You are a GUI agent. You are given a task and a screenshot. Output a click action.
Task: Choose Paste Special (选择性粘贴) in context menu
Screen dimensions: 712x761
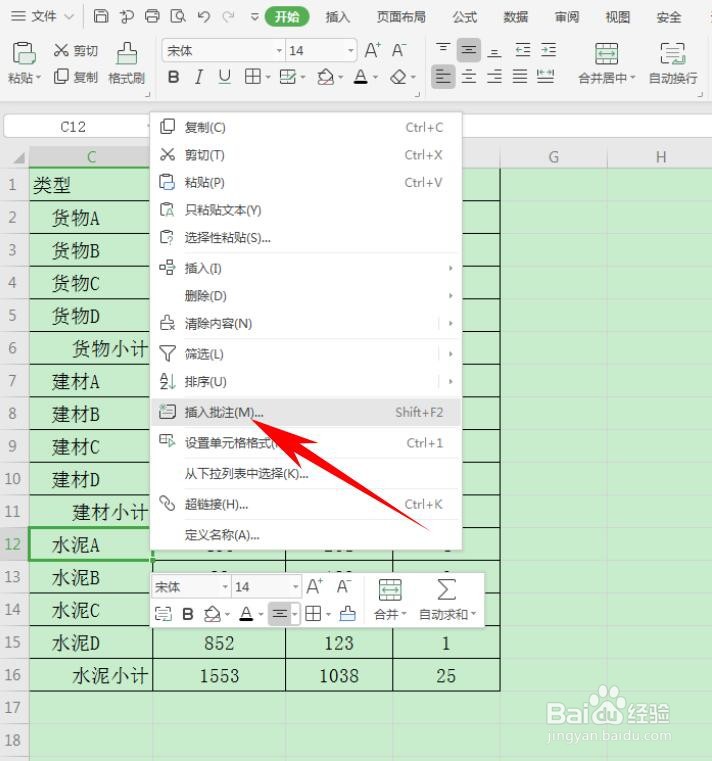click(306, 237)
